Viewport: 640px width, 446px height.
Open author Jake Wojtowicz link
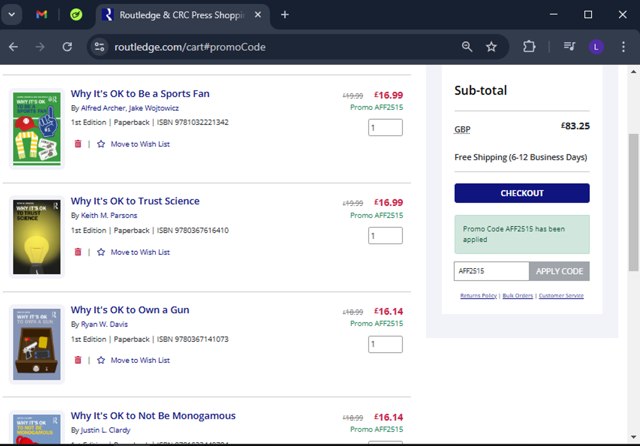tap(153, 108)
